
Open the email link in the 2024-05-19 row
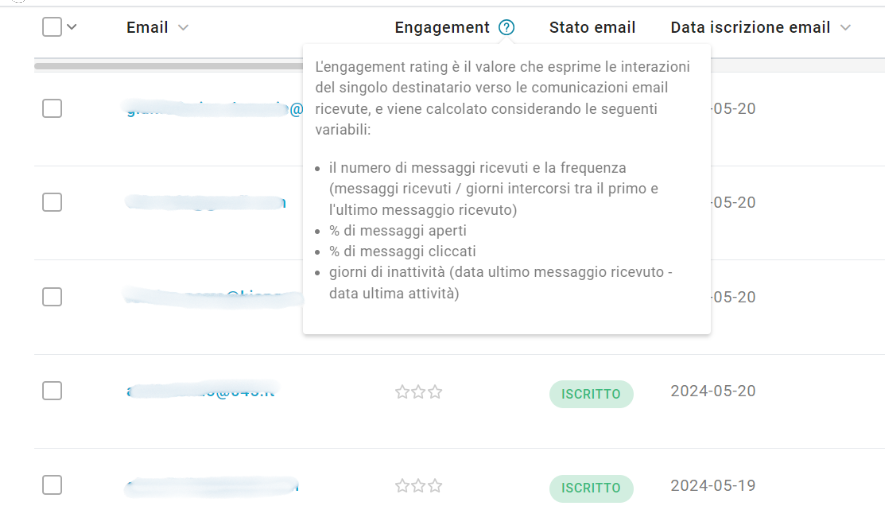pos(212,486)
